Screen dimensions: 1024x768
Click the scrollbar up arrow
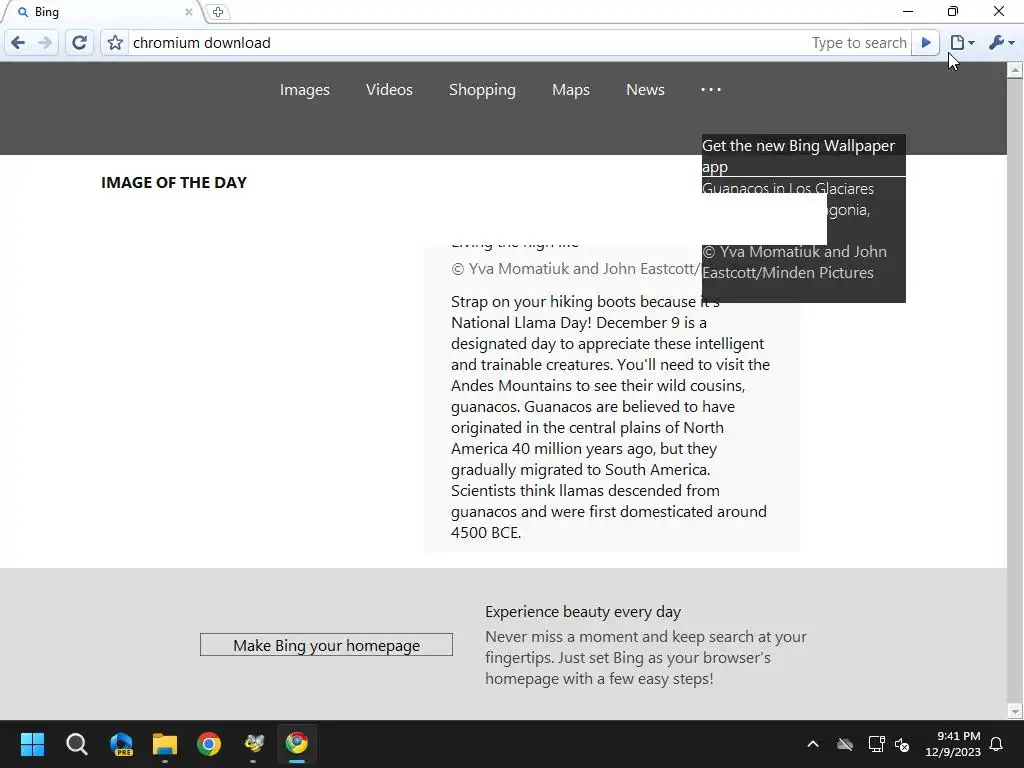coord(1015,71)
